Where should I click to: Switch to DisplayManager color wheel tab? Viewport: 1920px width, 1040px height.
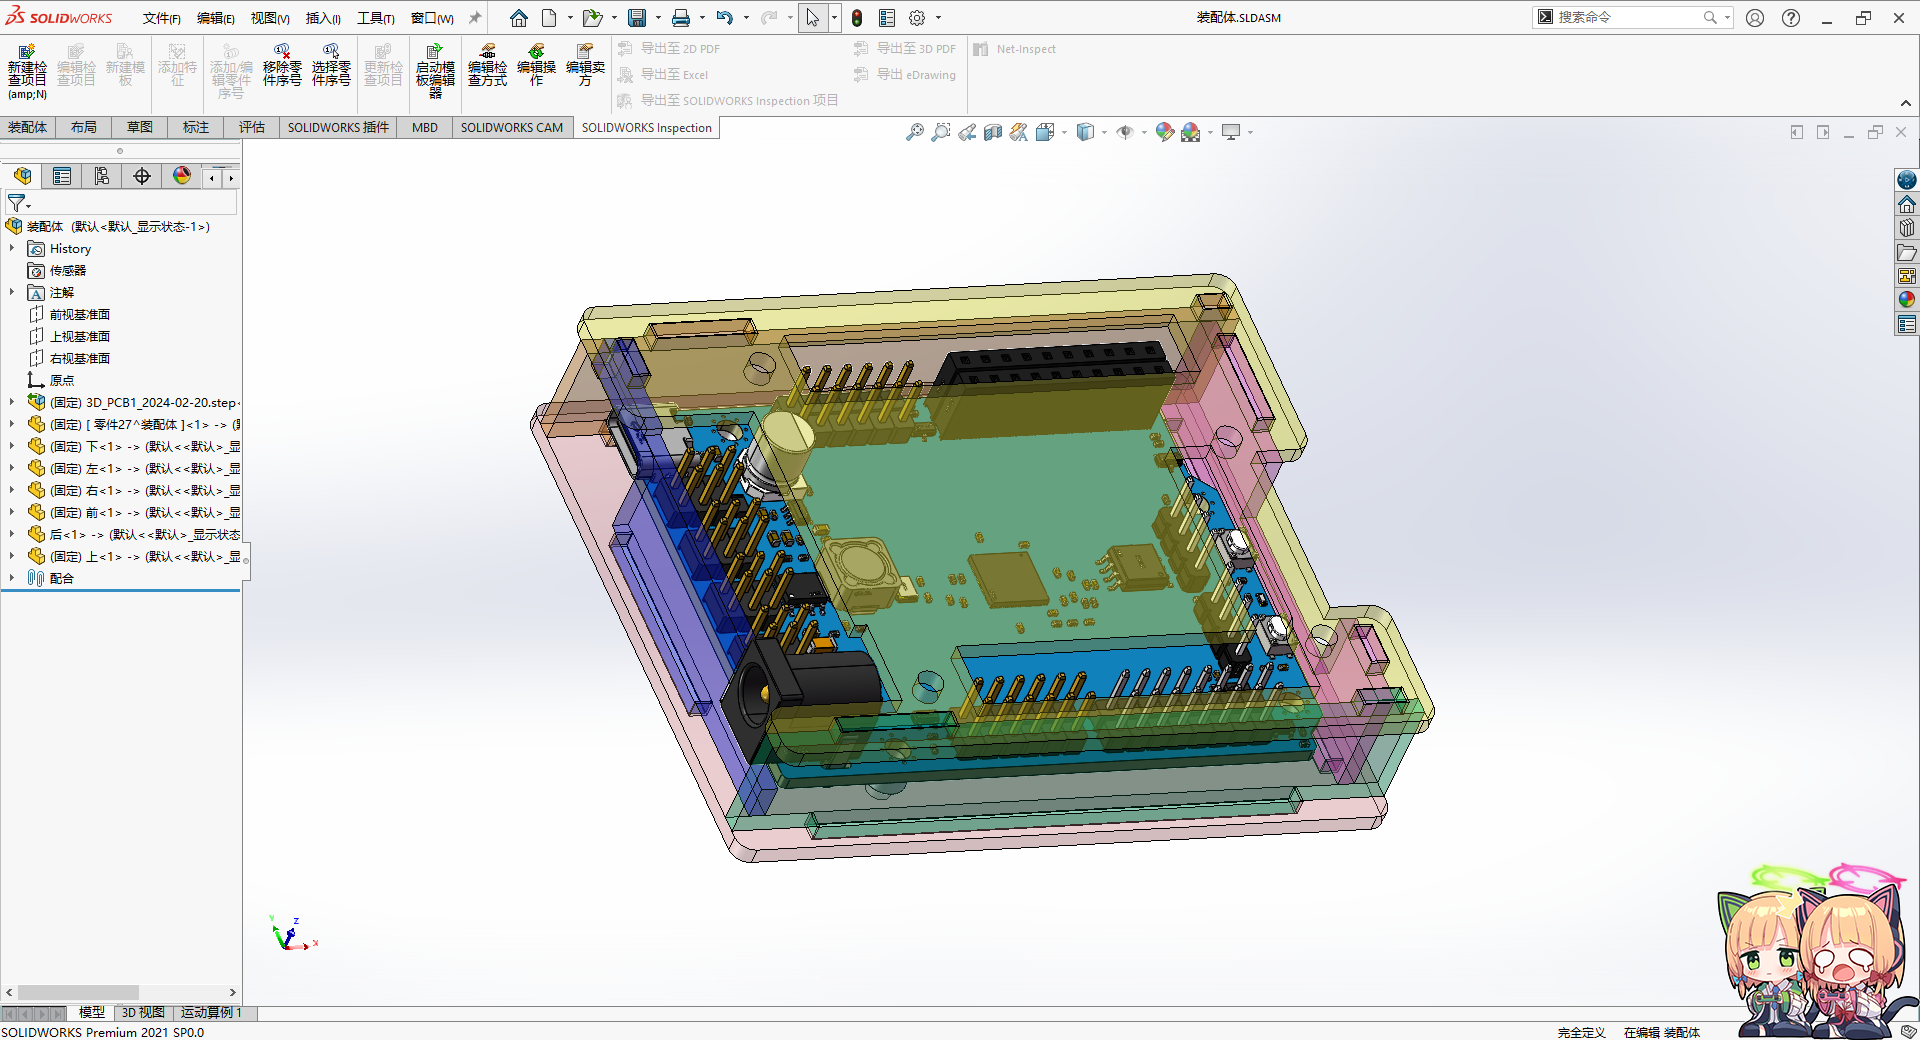click(x=182, y=176)
